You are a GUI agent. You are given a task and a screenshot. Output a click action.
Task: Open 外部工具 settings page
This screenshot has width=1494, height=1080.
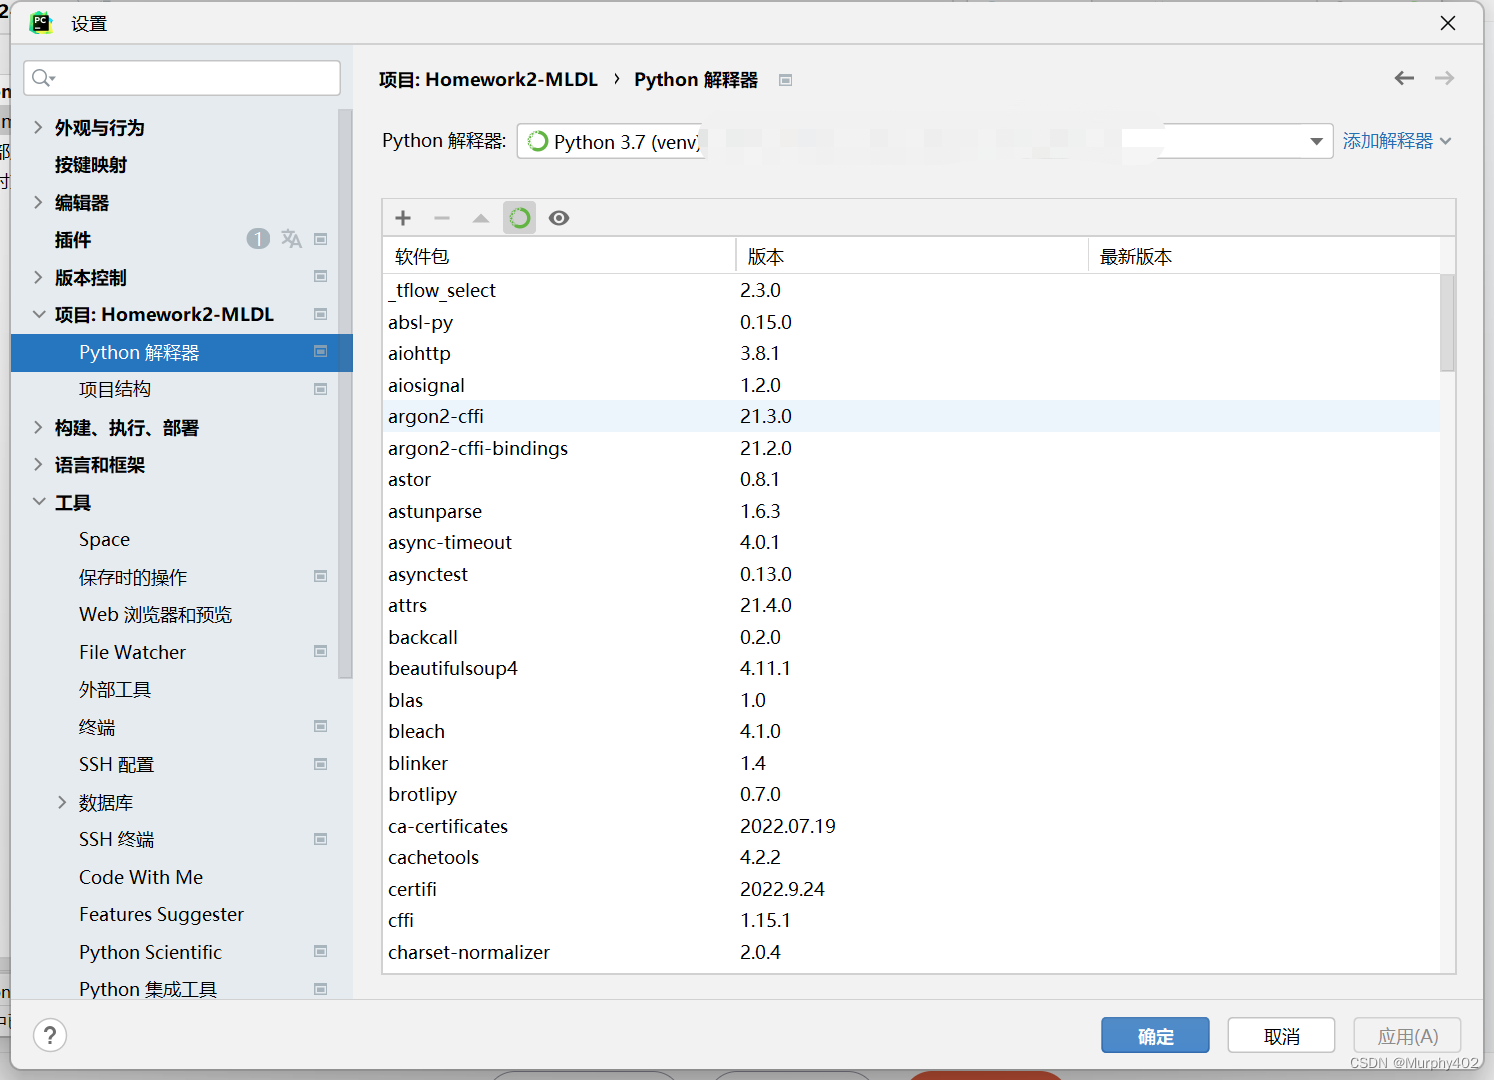(115, 690)
